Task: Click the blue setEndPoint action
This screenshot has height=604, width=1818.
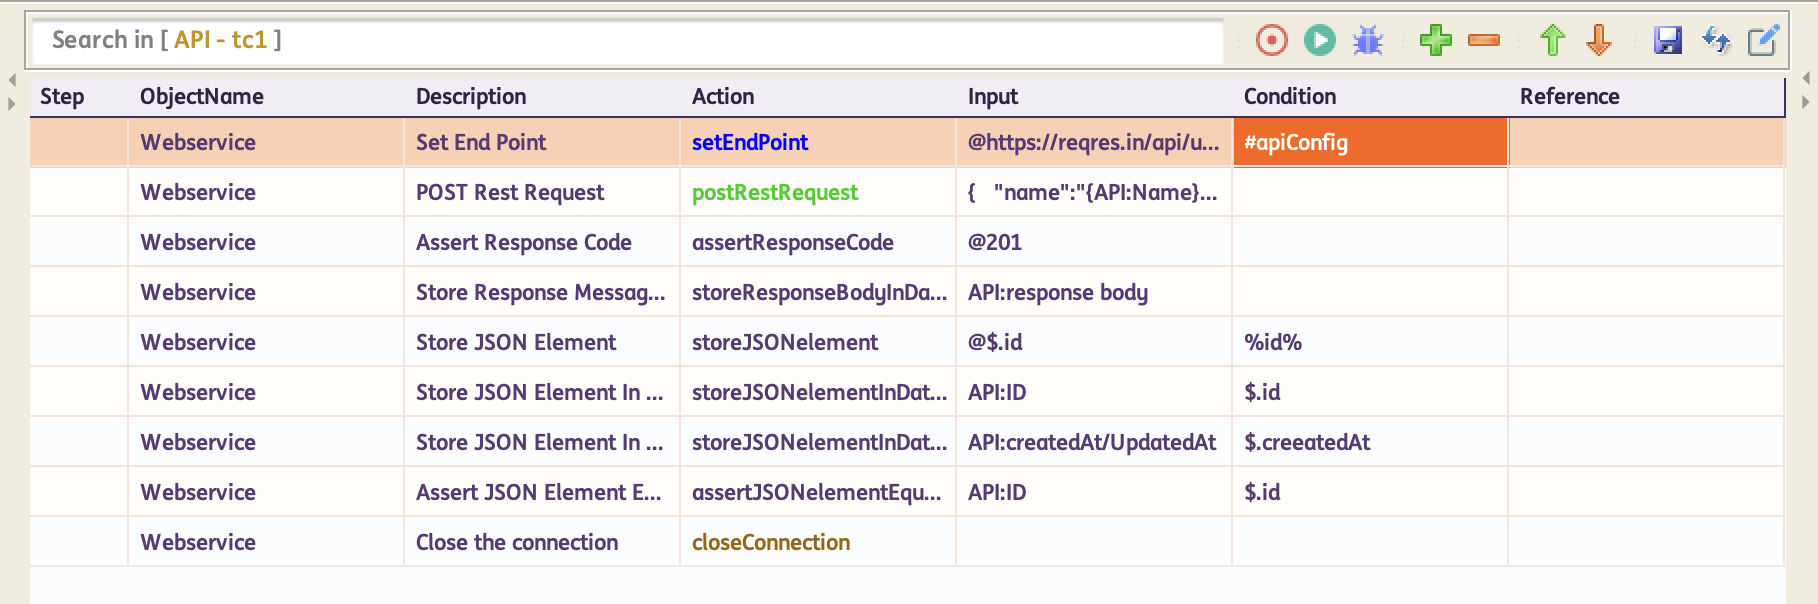Action: pyautogui.click(x=750, y=142)
